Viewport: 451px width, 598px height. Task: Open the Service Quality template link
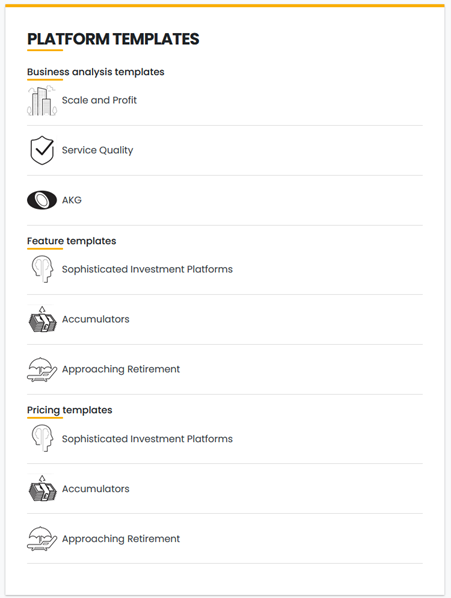click(98, 150)
